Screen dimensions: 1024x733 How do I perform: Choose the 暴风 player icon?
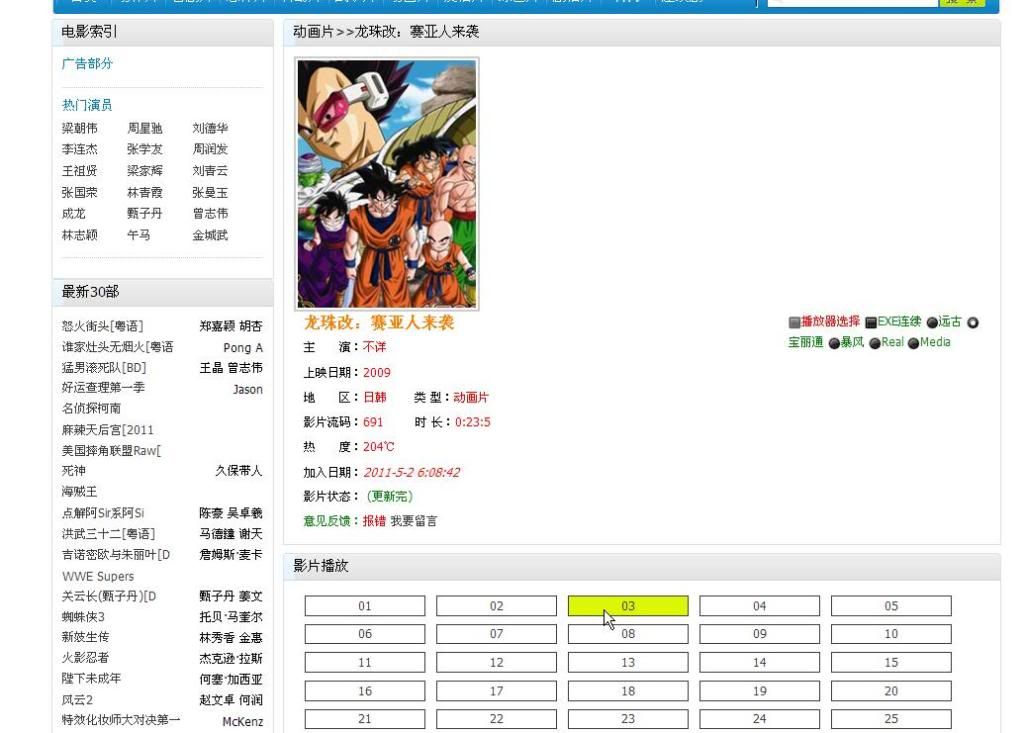834,343
